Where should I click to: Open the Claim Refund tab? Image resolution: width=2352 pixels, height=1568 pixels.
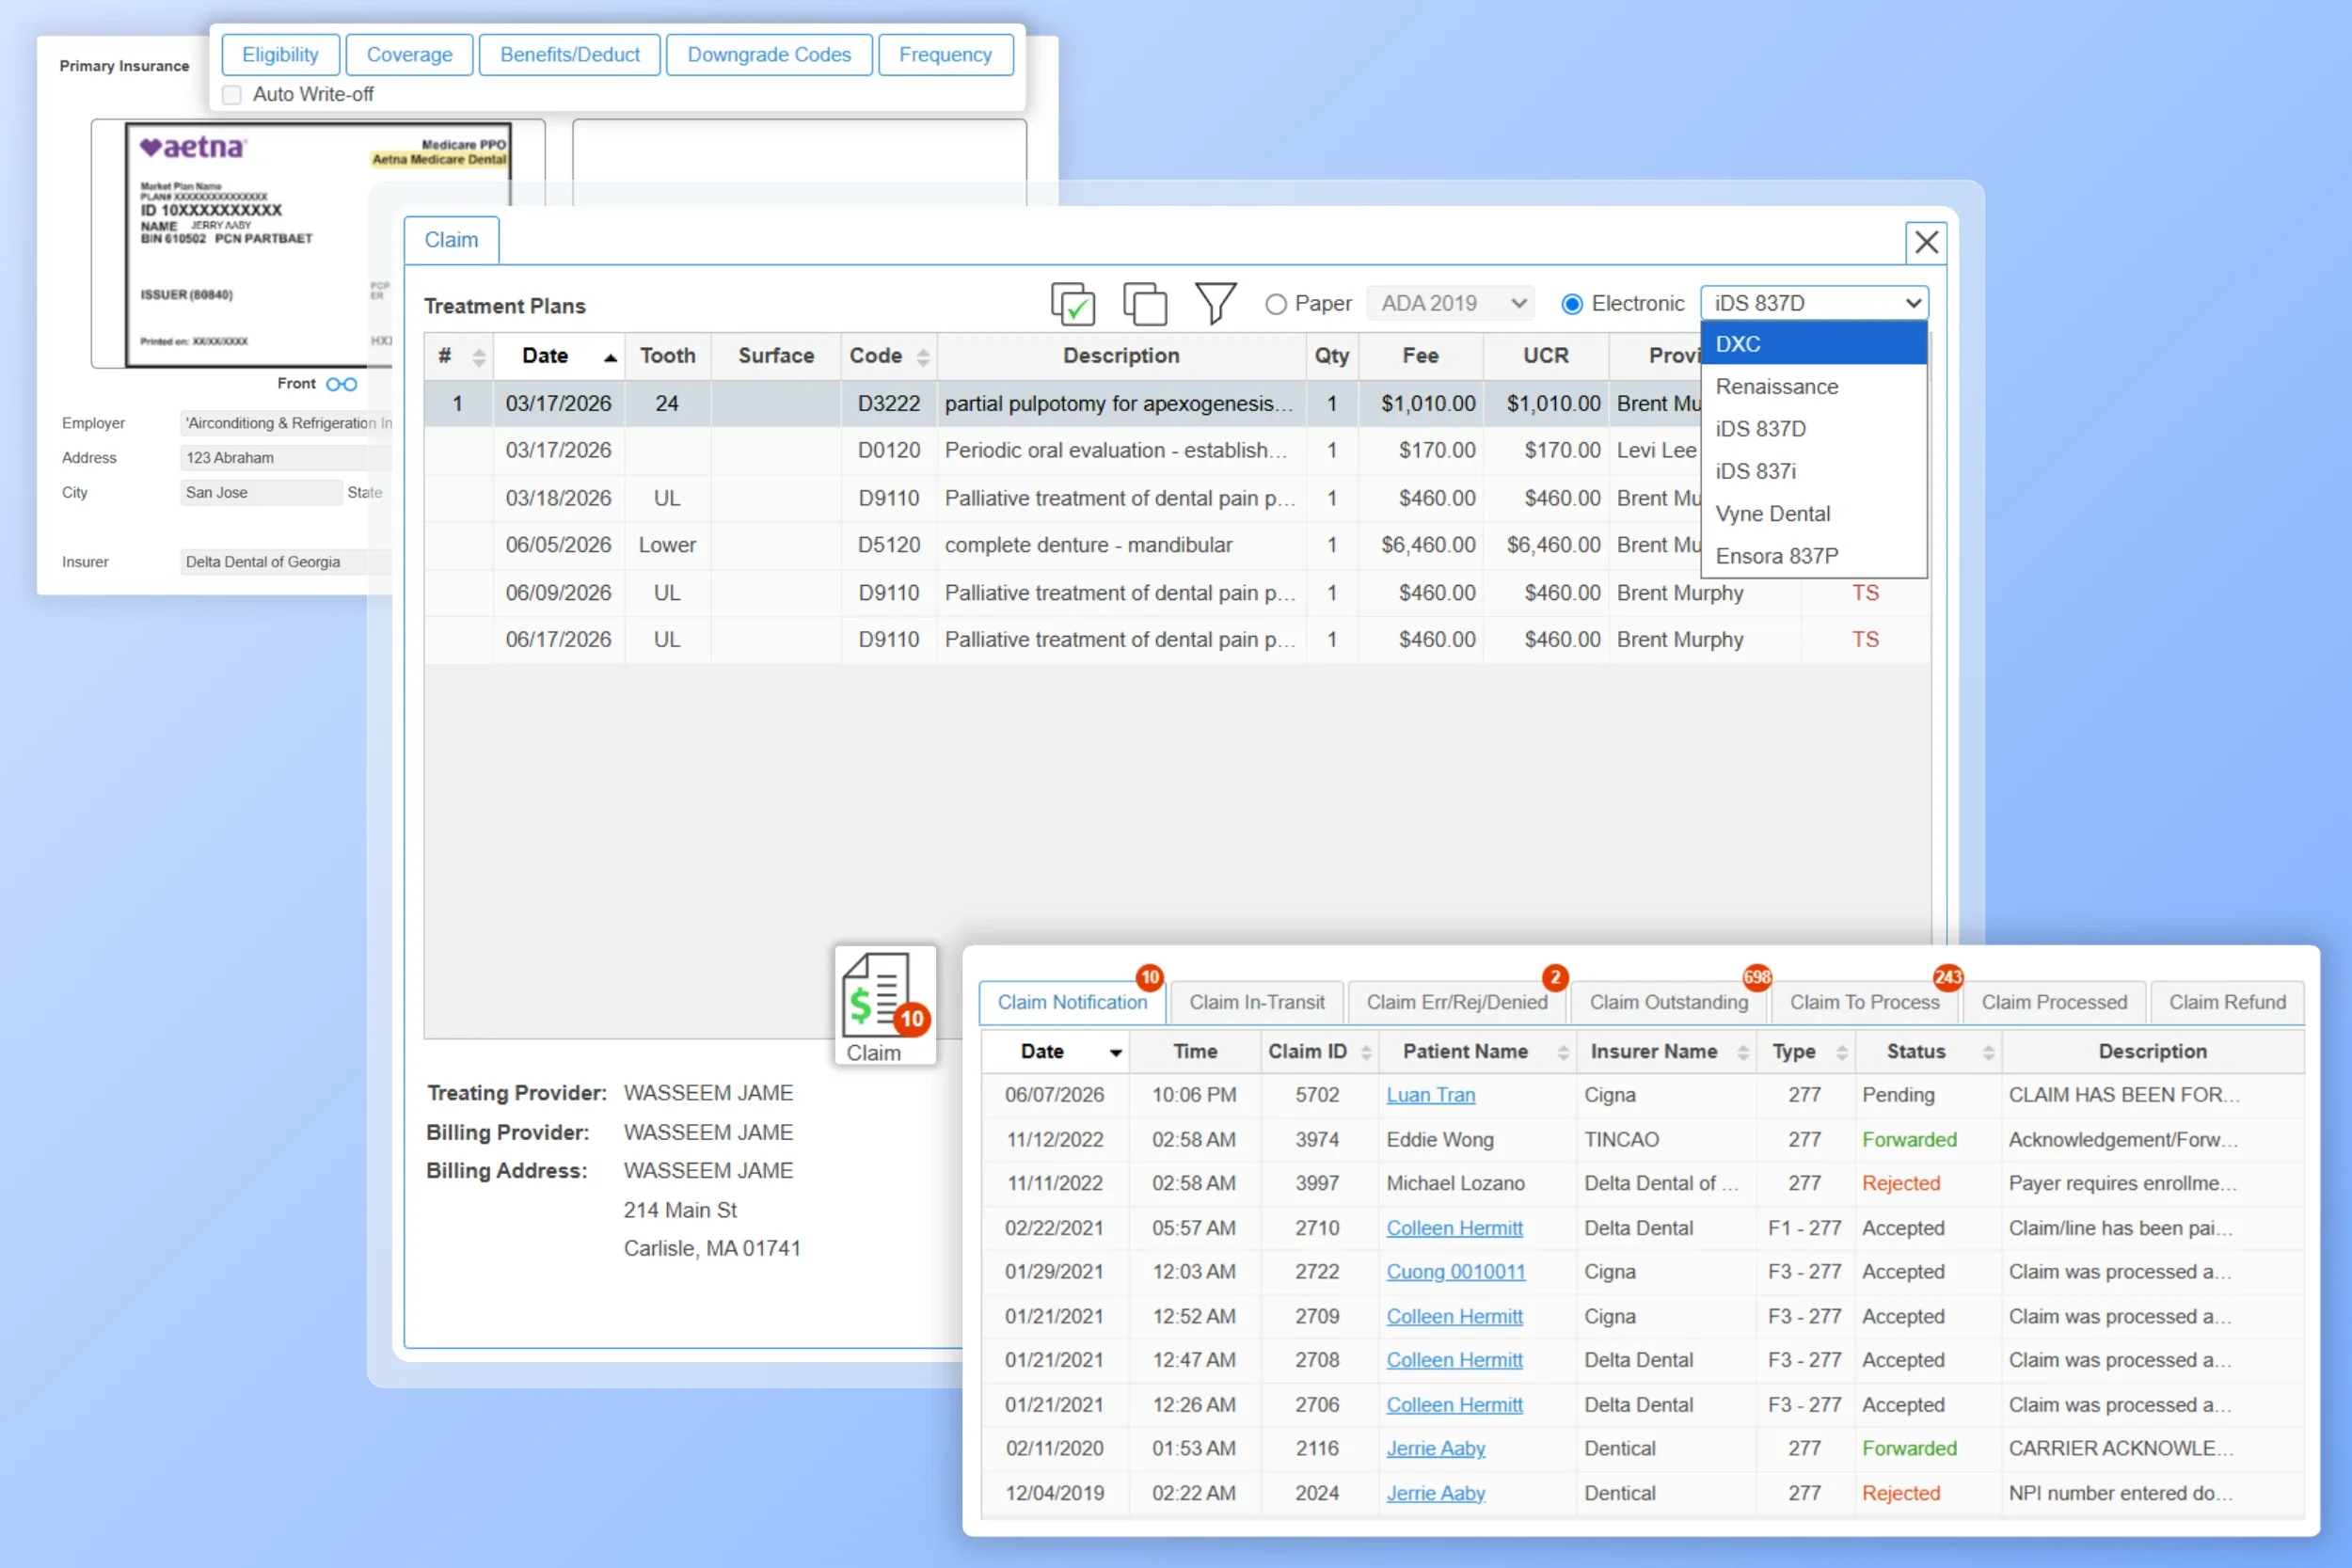click(2227, 1002)
